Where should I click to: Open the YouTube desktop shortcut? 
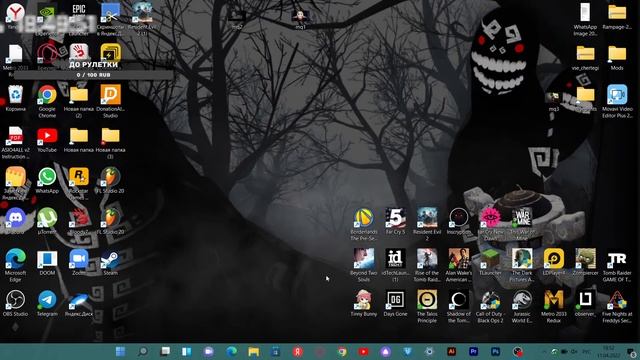[47, 136]
